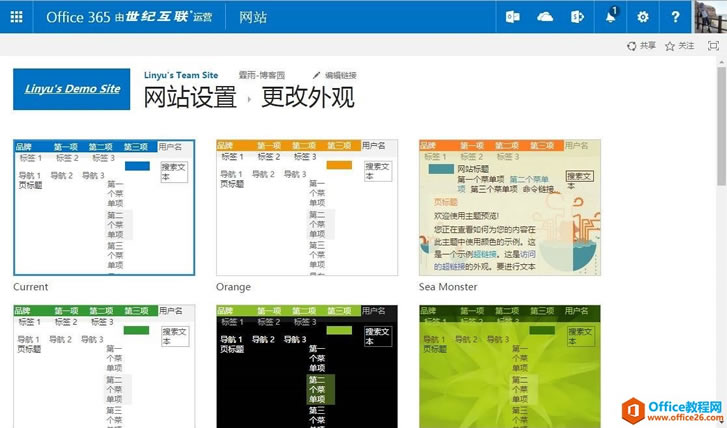The width and height of the screenshot is (727, 428).
Task: Select the Sea Monster theme thumbnail
Action: [510, 208]
